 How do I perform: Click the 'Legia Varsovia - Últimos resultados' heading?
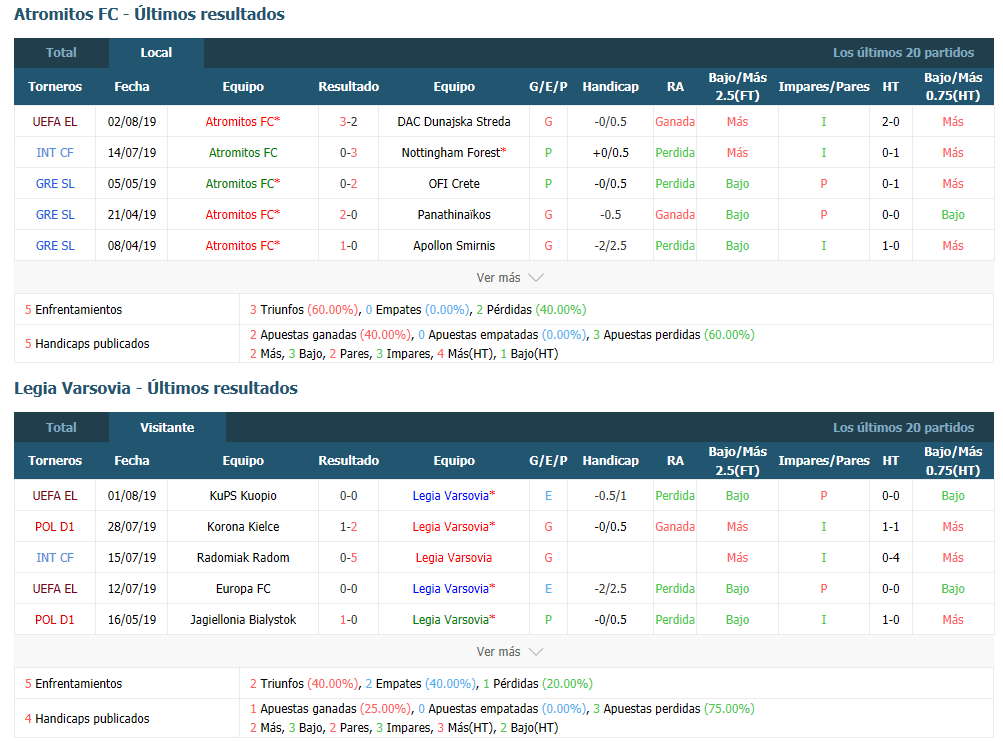[156, 388]
